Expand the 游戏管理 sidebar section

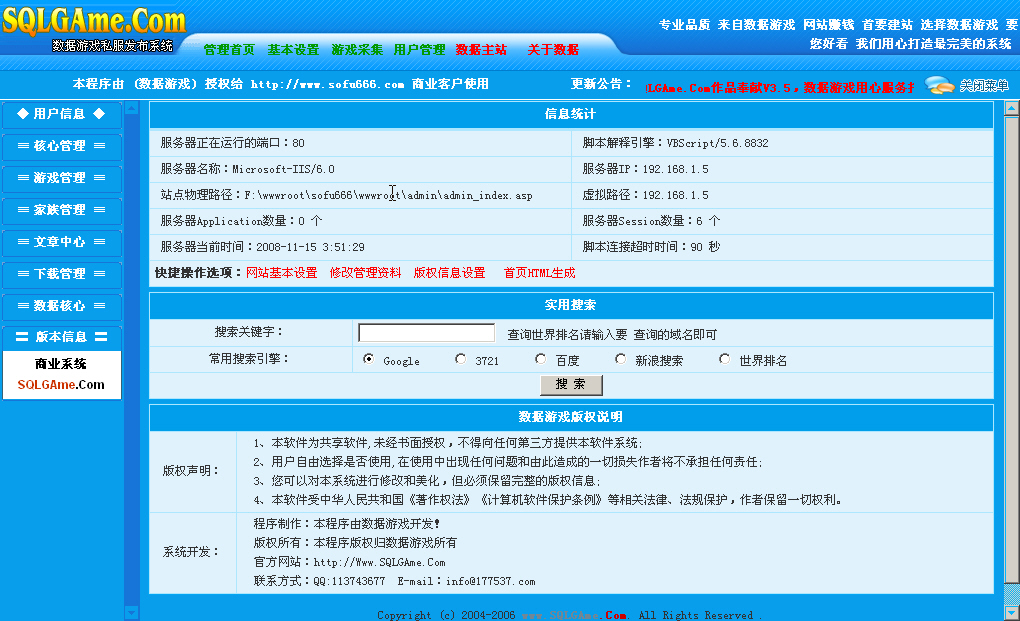tap(61, 178)
